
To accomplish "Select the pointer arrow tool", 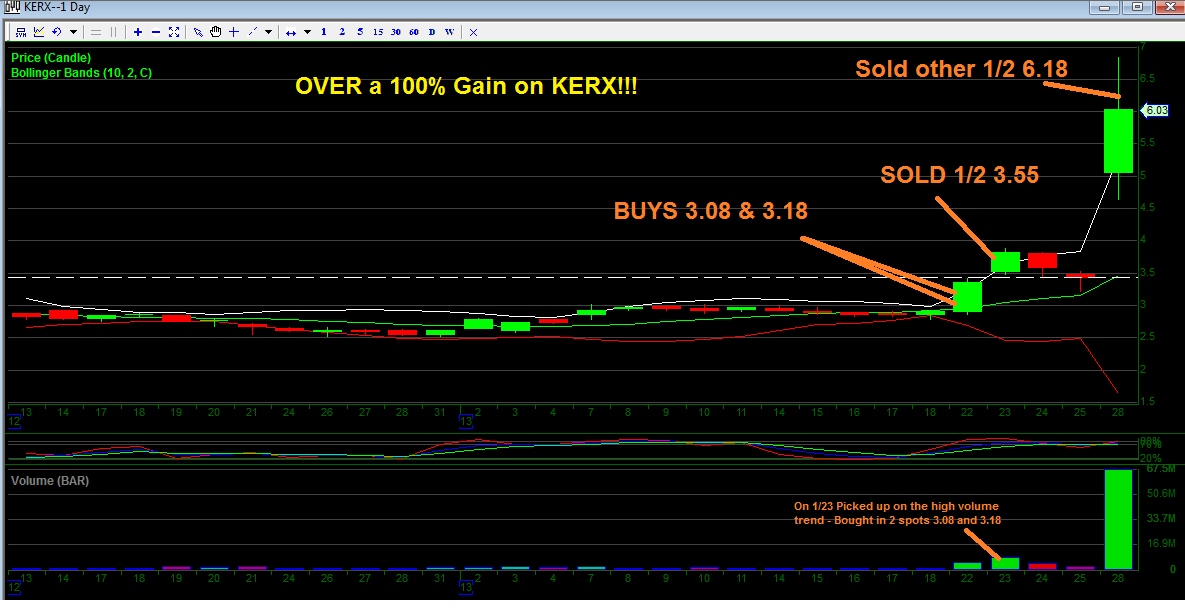I will (198, 32).
